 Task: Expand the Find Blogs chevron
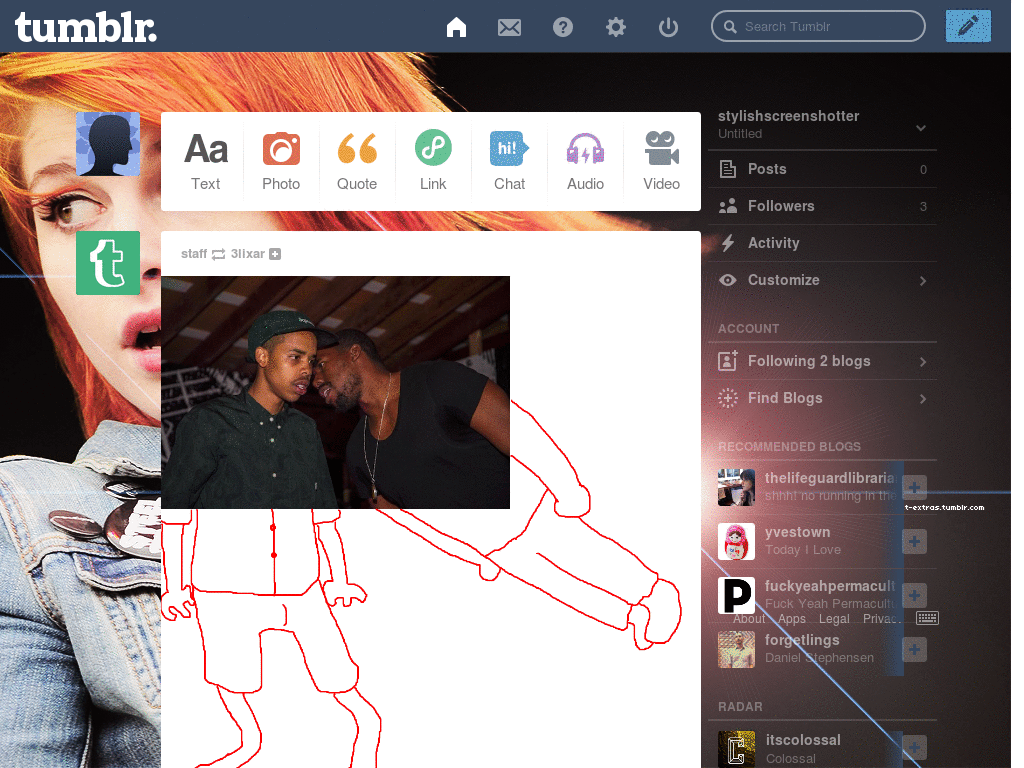[923, 398]
